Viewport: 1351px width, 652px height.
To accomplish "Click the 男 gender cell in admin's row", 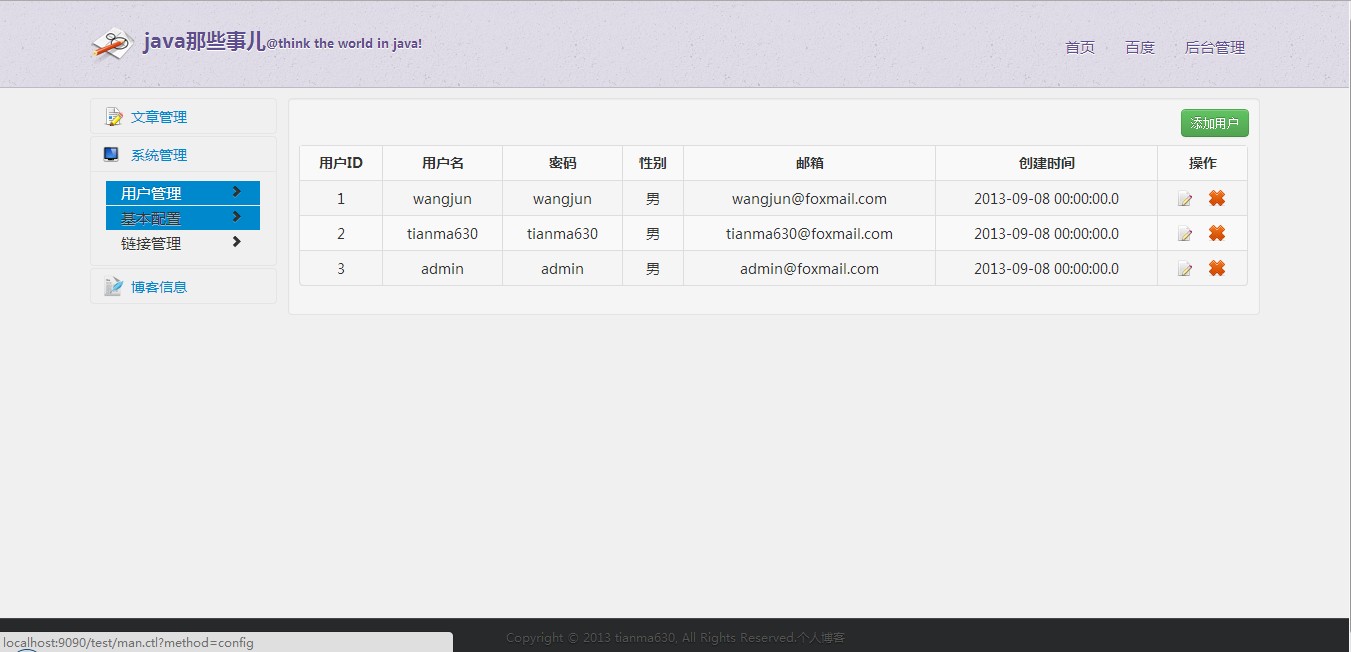I will click(653, 269).
